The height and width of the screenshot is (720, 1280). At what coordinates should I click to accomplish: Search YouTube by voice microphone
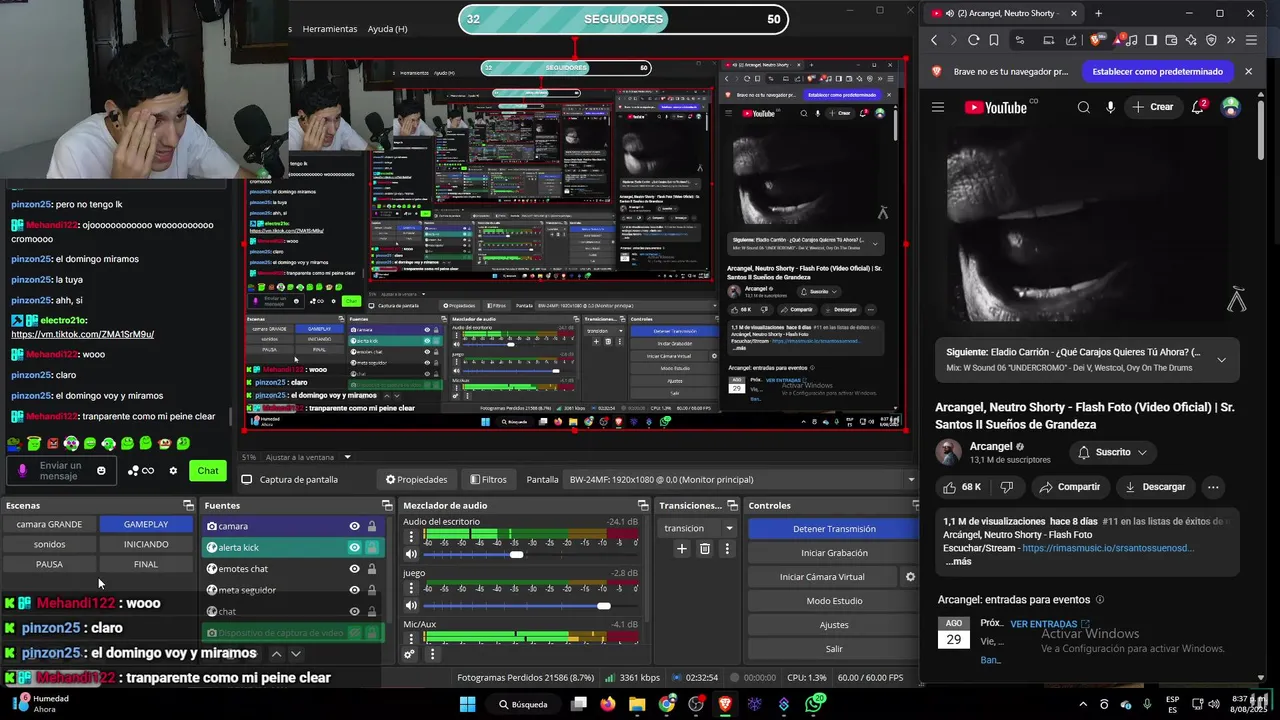click(1110, 107)
